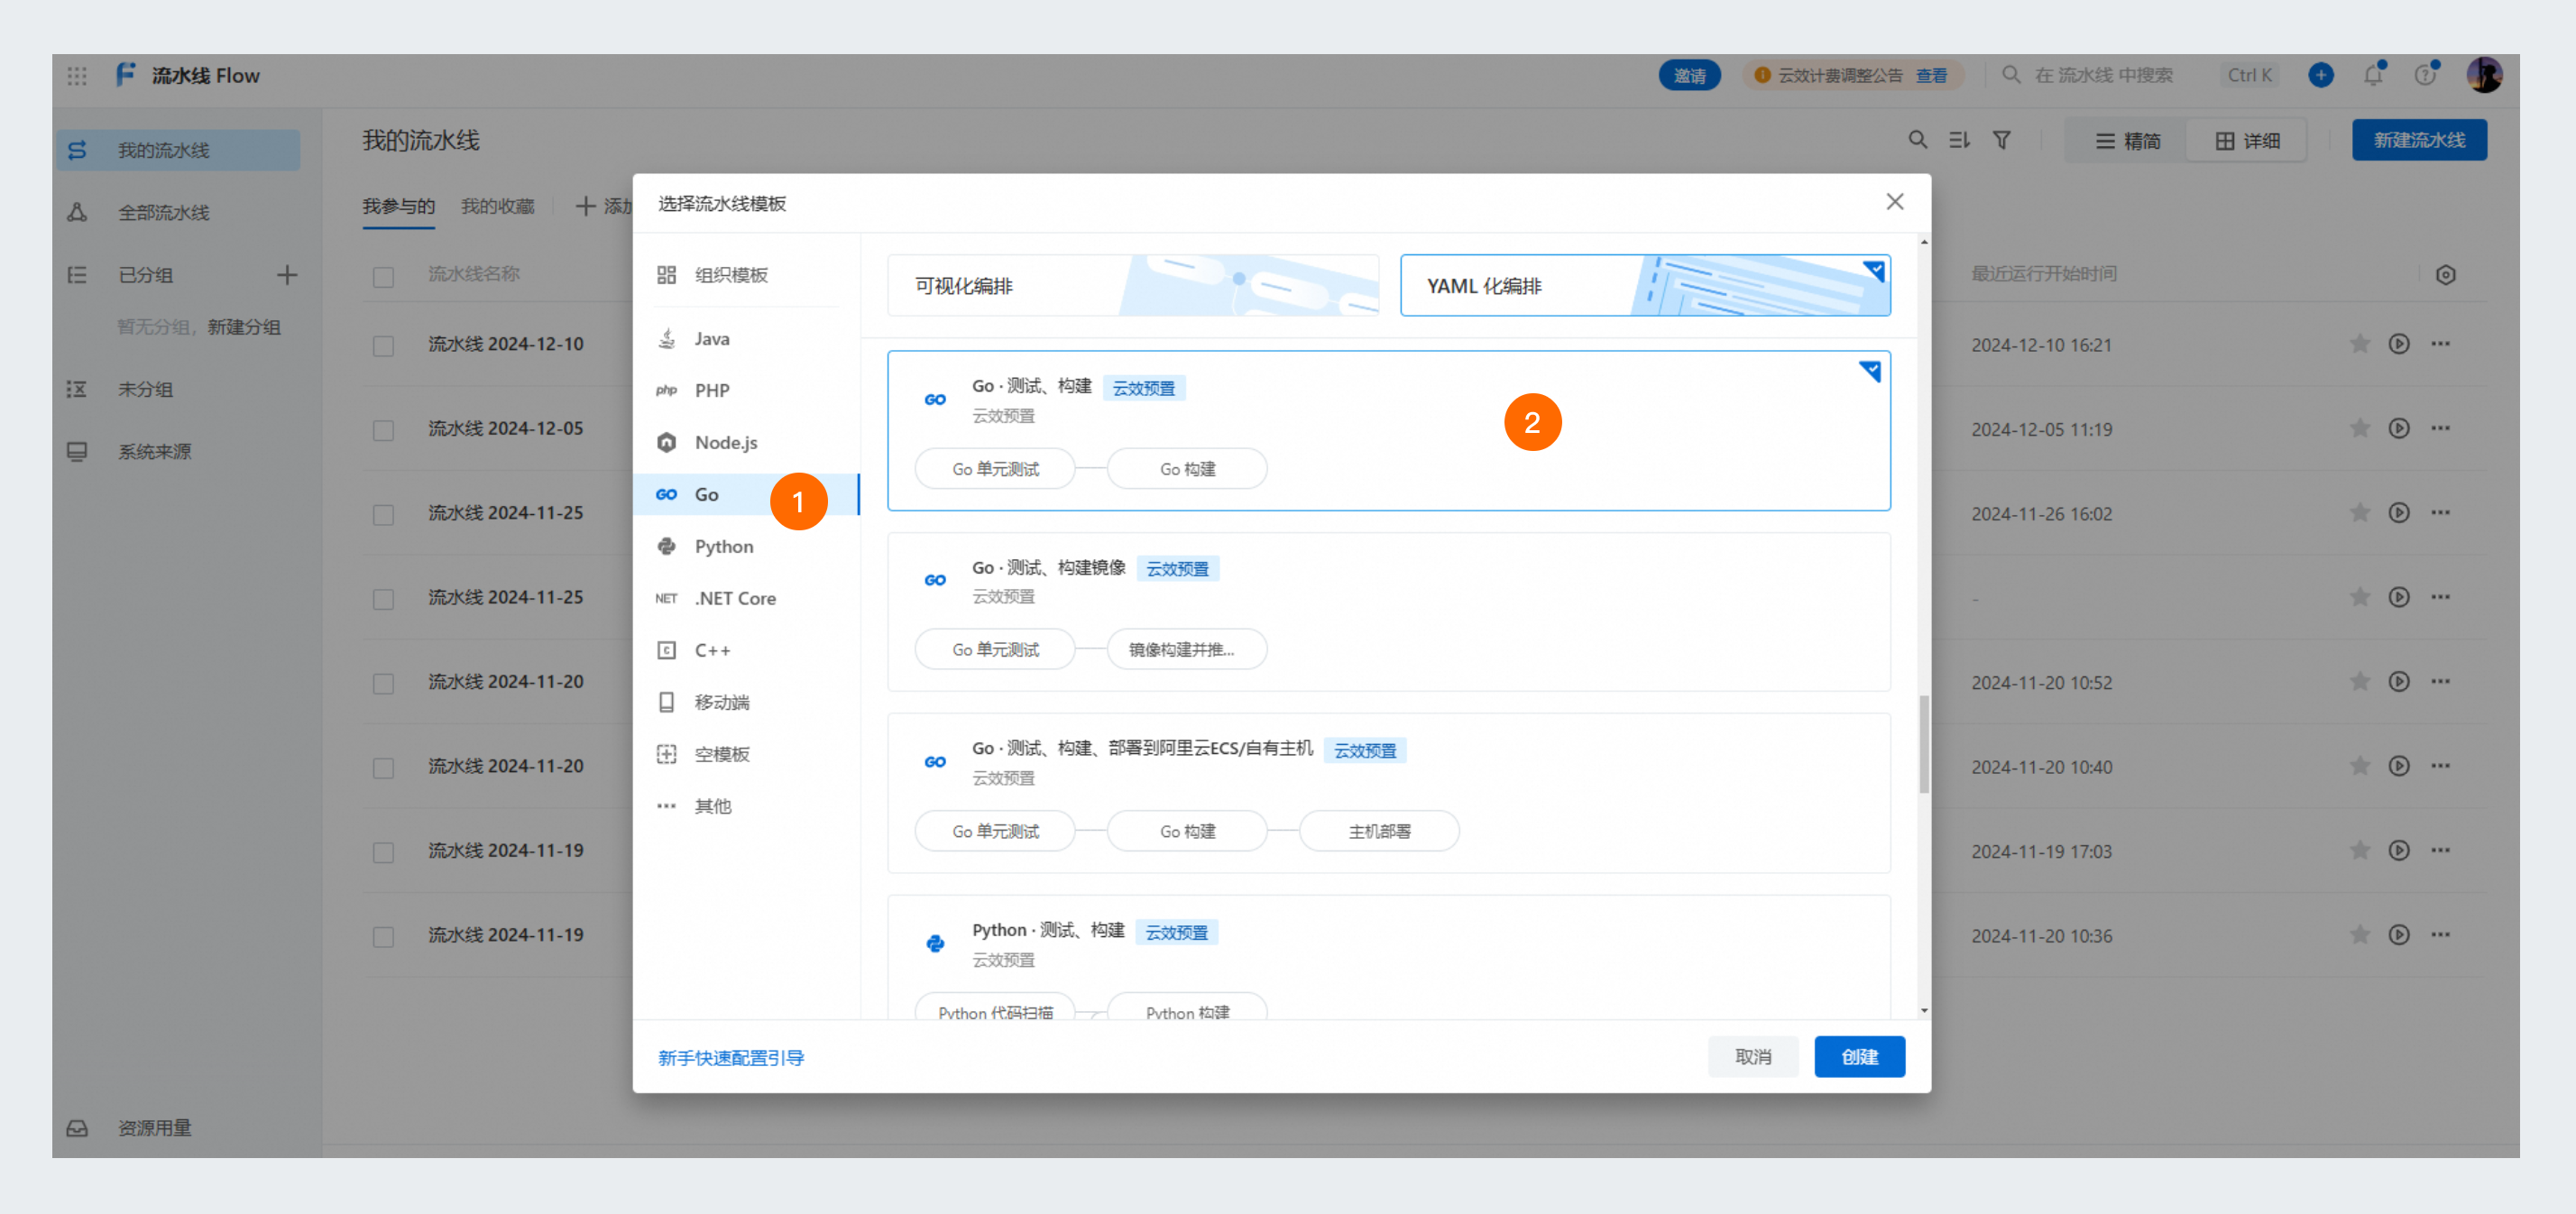Star the pipeline run 2024-12-05 11:19
The height and width of the screenshot is (1214, 2576).
[2360, 429]
